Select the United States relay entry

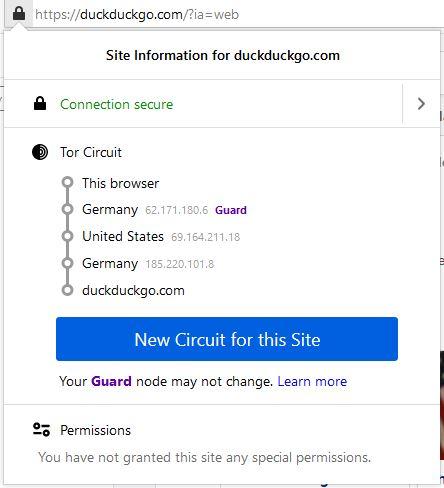tap(161, 236)
